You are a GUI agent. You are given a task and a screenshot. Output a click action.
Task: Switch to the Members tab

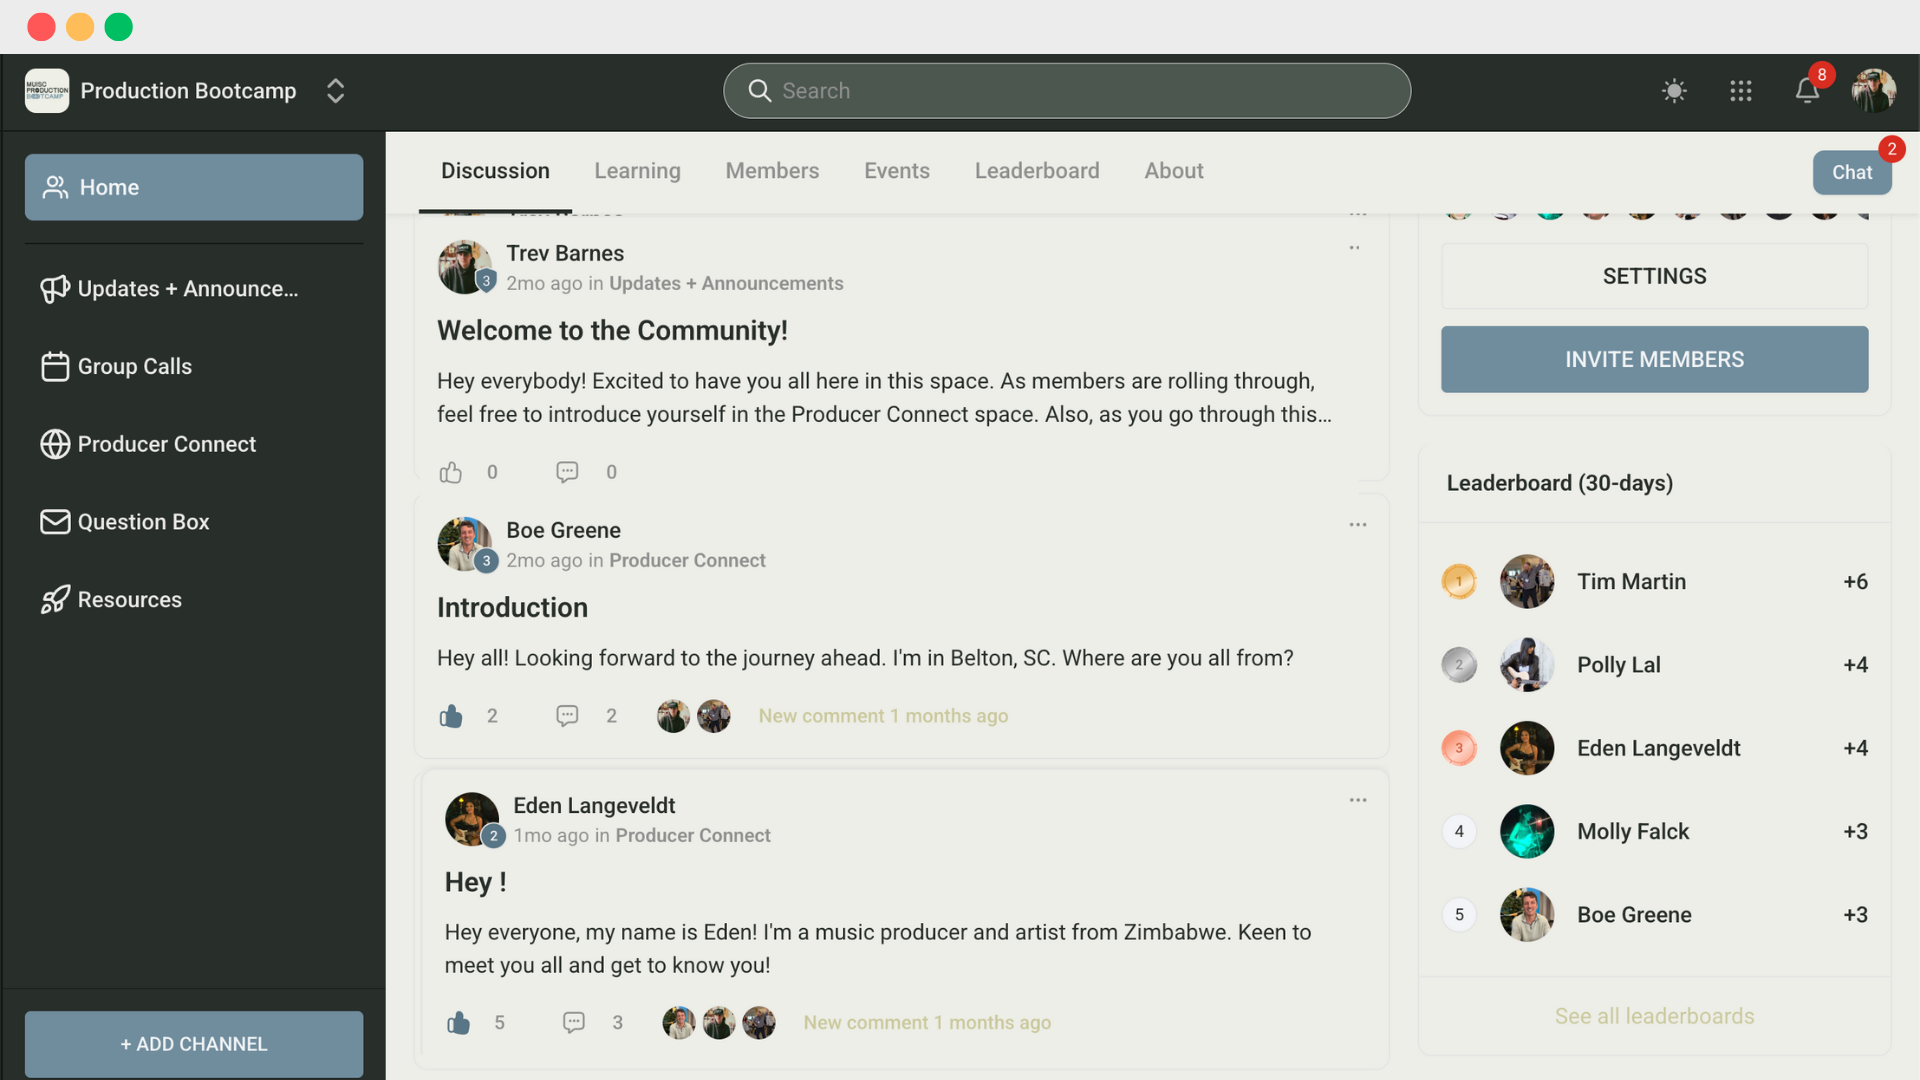772,171
